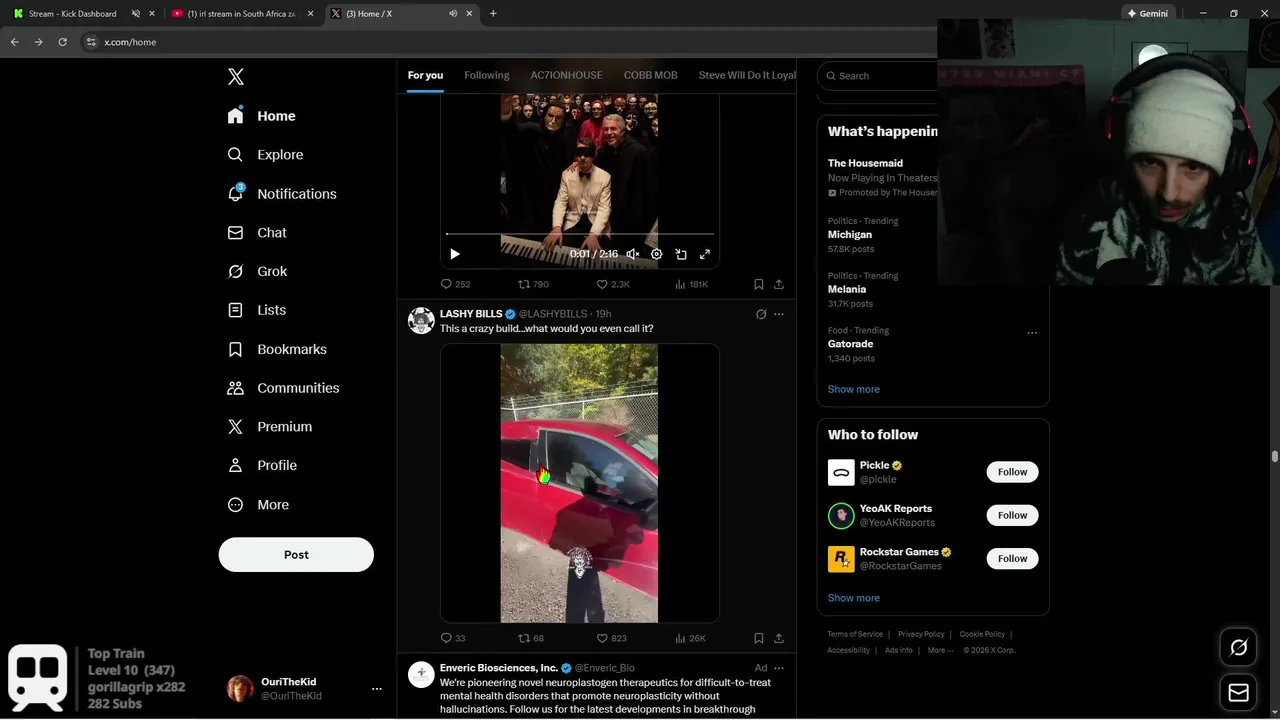Viewport: 1280px width, 720px height.
Task: Open Communities in the sidebar
Action: (283, 388)
